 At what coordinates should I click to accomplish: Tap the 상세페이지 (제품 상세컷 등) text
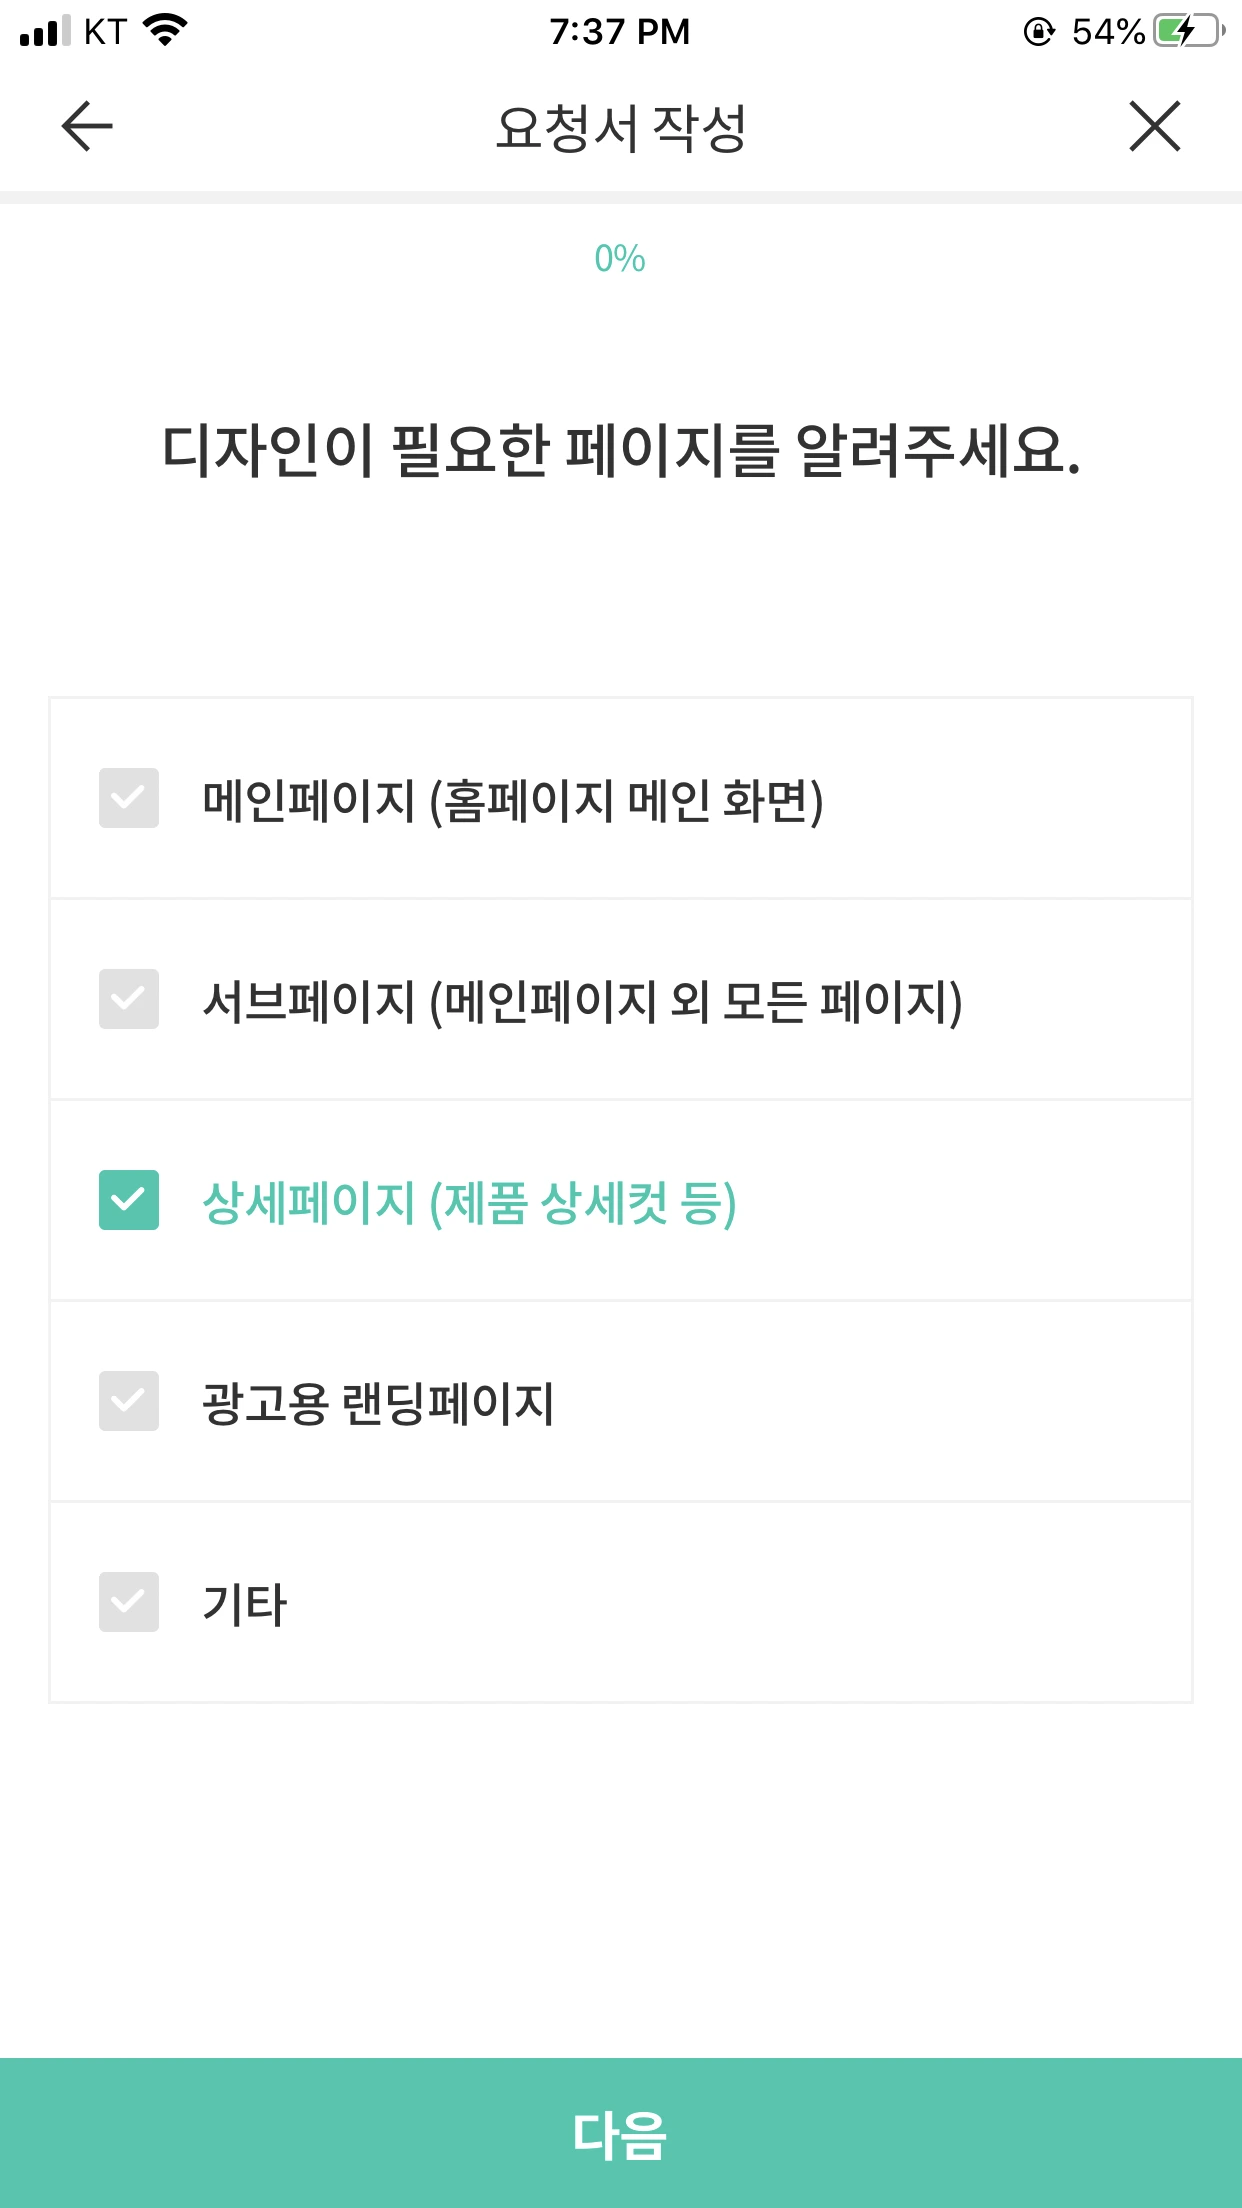(x=470, y=1203)
